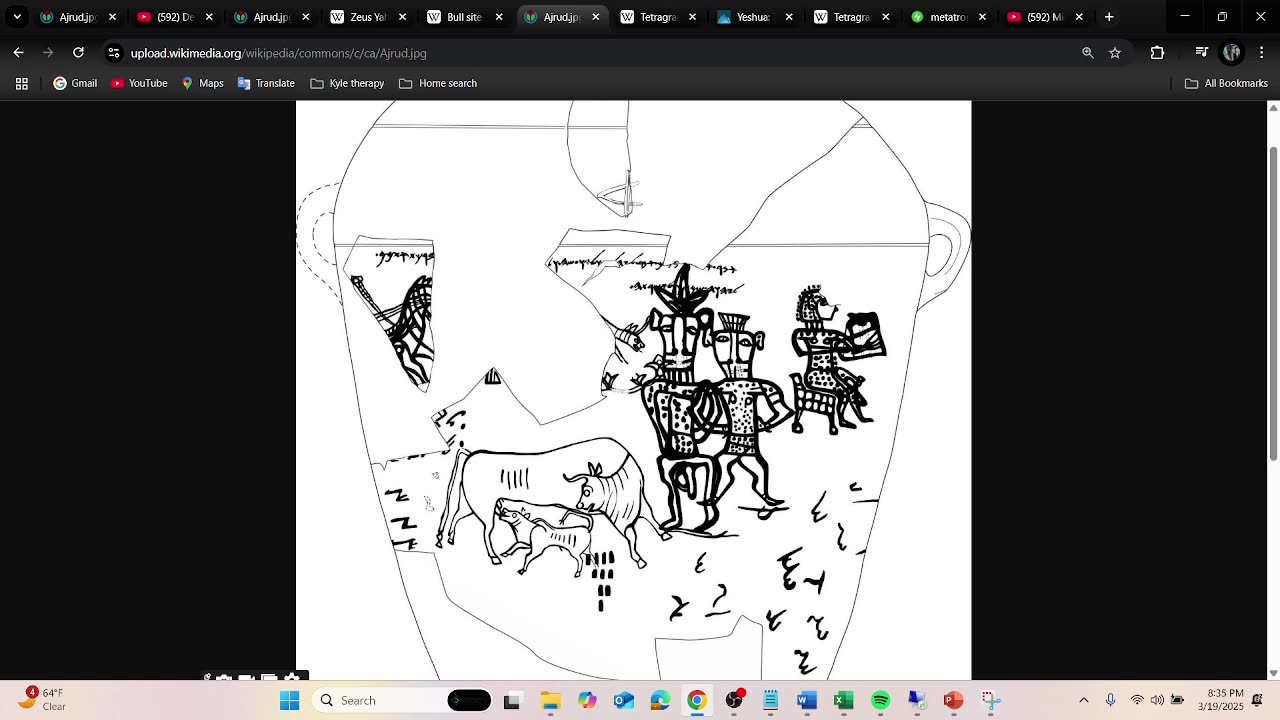The width and height of the screenshot is (1280, 720).
Task: Open the Chrome three-dot menu
Action: (x=1261, y=53)
